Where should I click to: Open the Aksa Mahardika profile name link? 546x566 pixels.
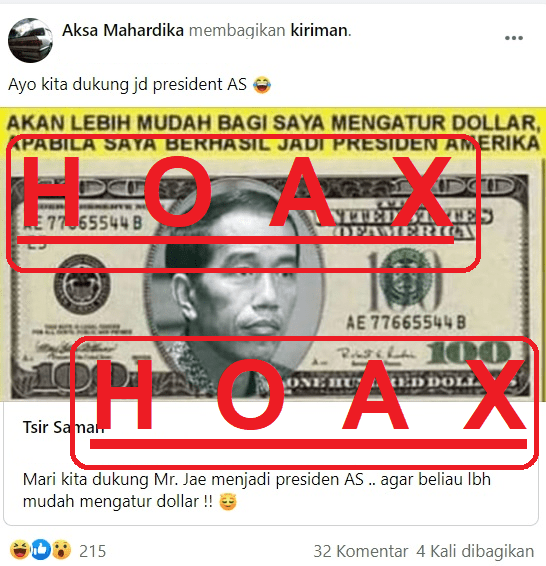123,30
